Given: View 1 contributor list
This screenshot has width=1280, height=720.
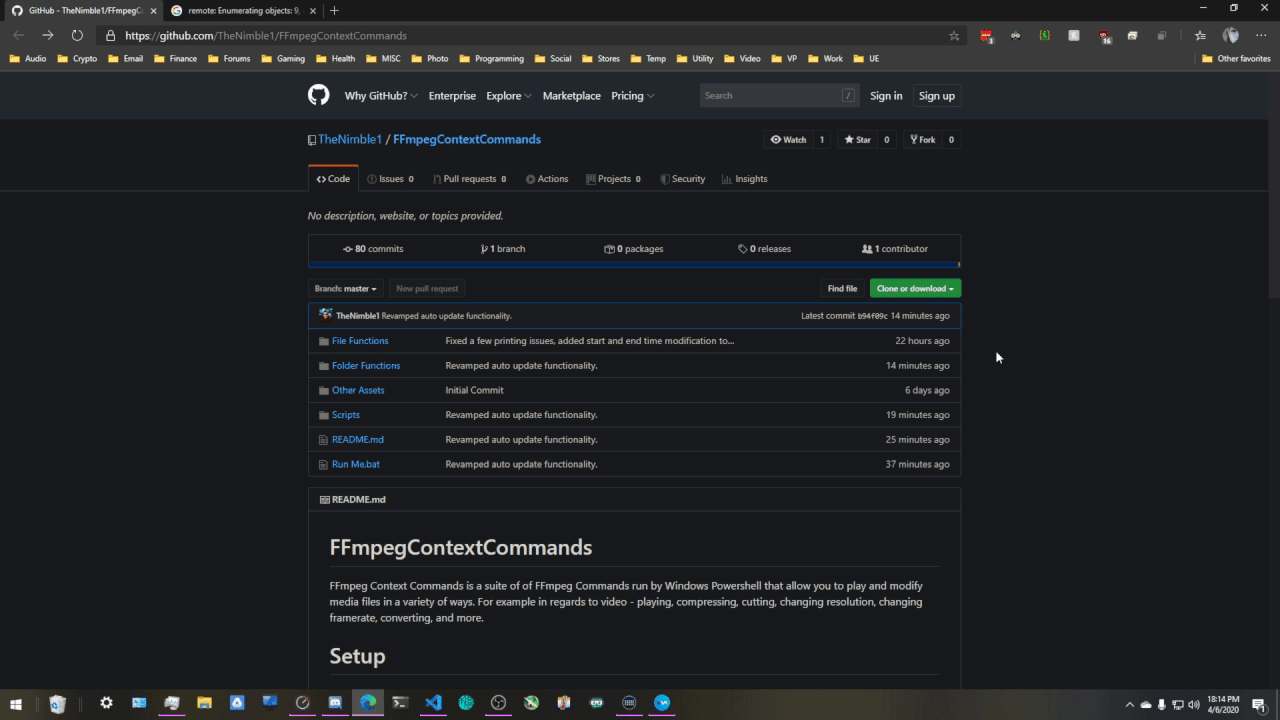Looking at the screenshot, I should coord(895,249).
